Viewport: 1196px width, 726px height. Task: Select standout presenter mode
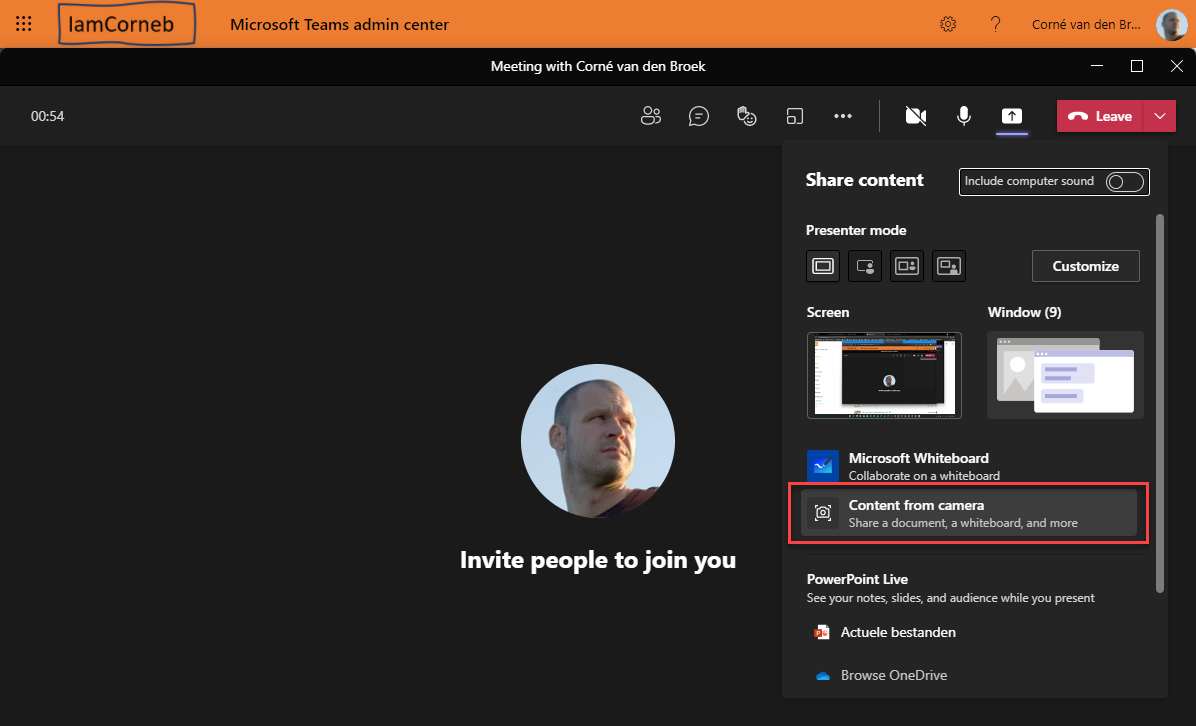tap(865, 266)
